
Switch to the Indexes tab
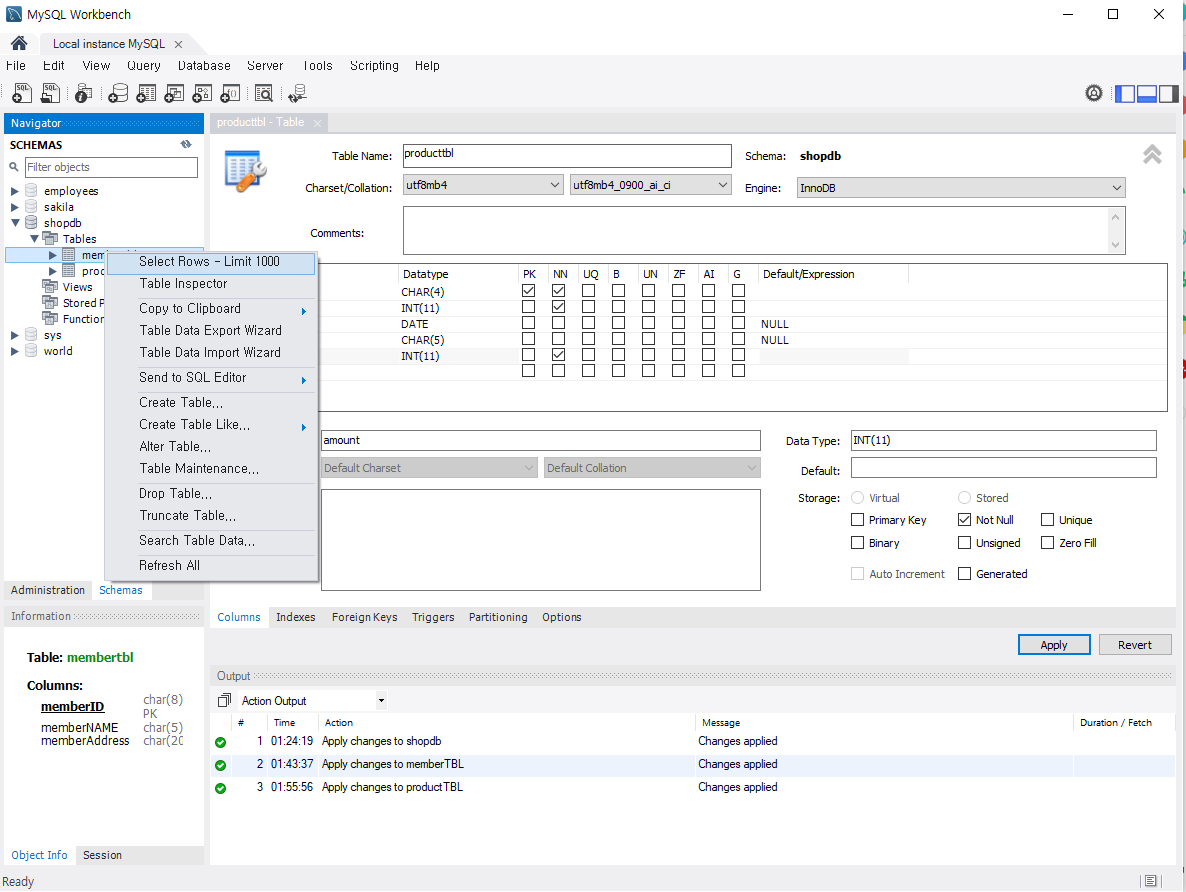[296, 617]
